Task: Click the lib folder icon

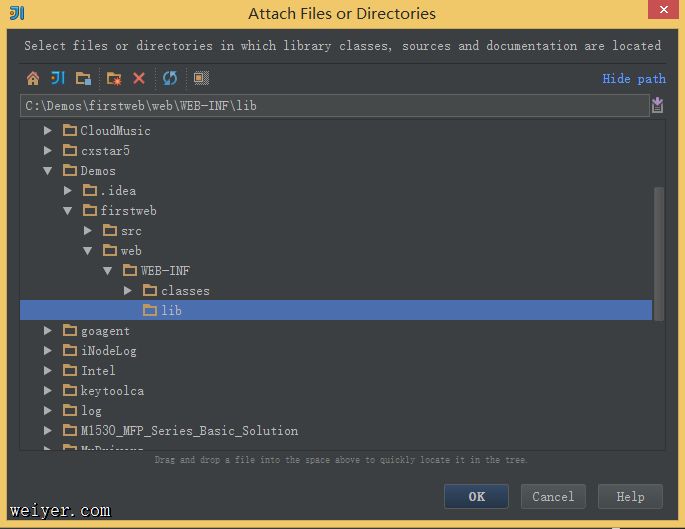Action: point(150,310)
